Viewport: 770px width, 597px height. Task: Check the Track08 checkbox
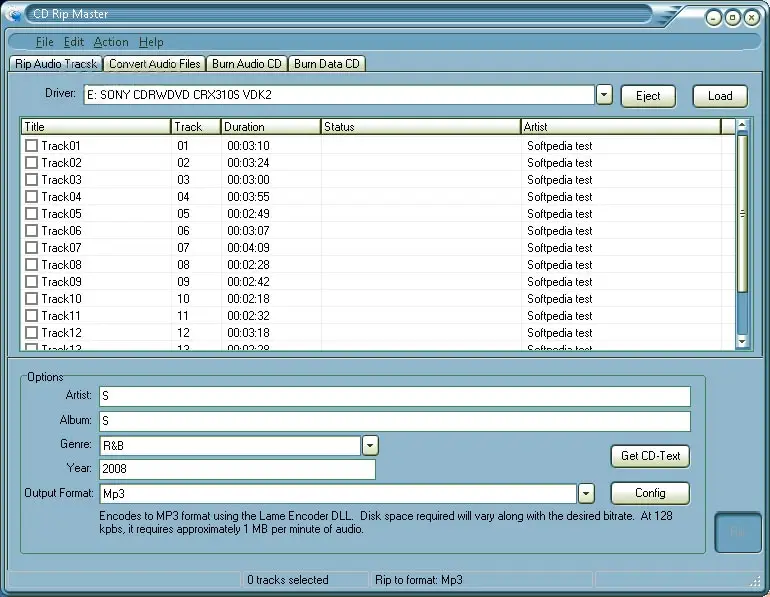[31, 265]
